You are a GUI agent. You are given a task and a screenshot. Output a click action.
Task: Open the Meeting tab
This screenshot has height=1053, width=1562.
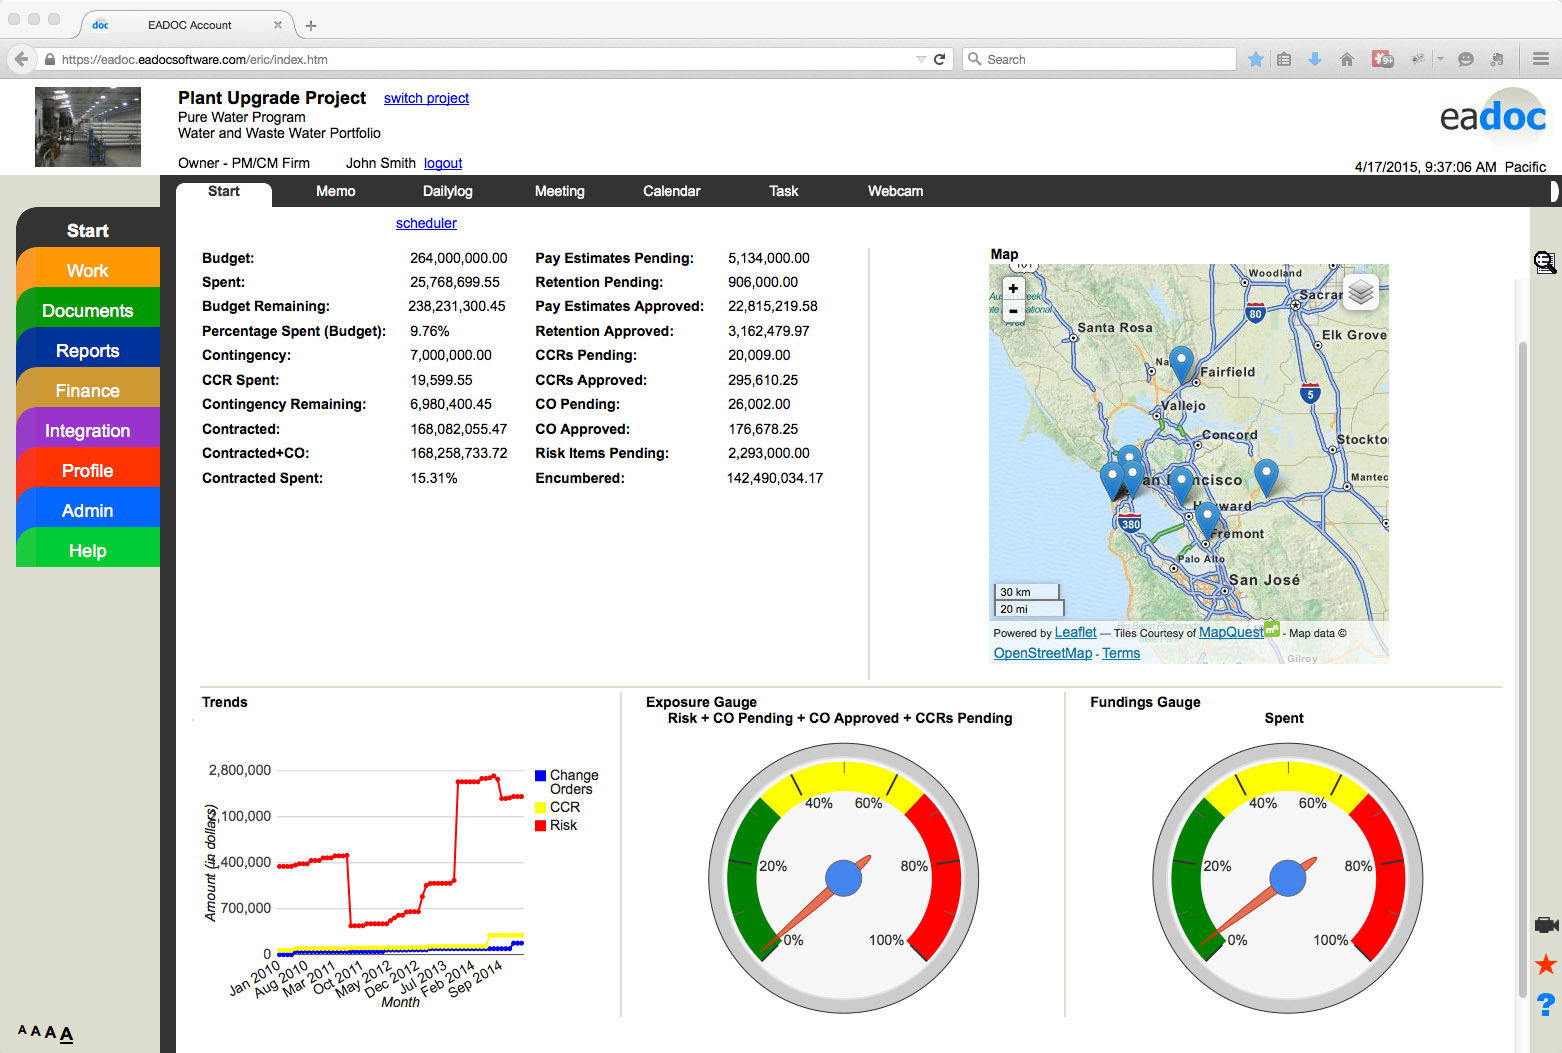tap(559, 191)
